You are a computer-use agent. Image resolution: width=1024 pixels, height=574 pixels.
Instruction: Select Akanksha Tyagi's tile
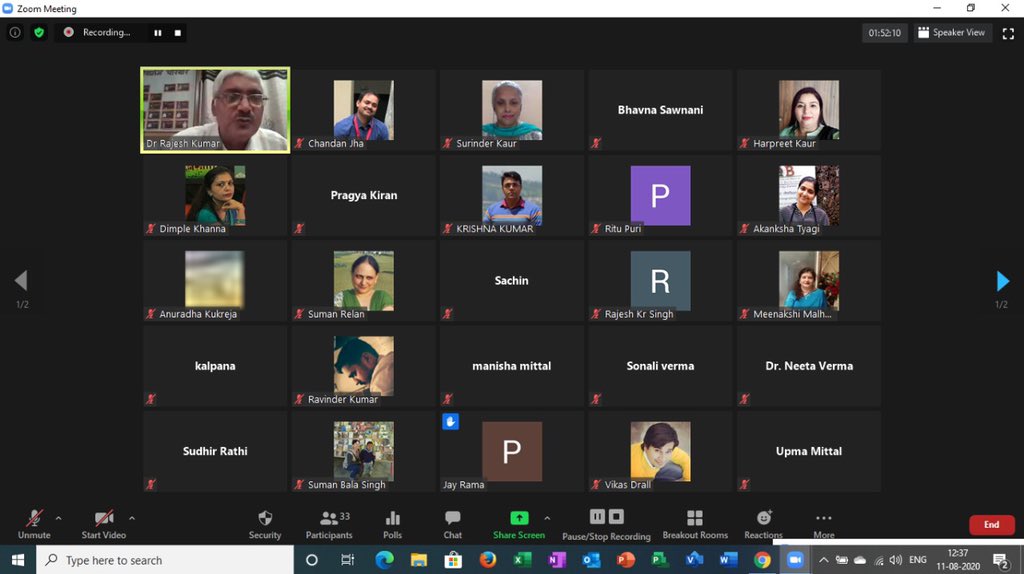tap(808, 195)
